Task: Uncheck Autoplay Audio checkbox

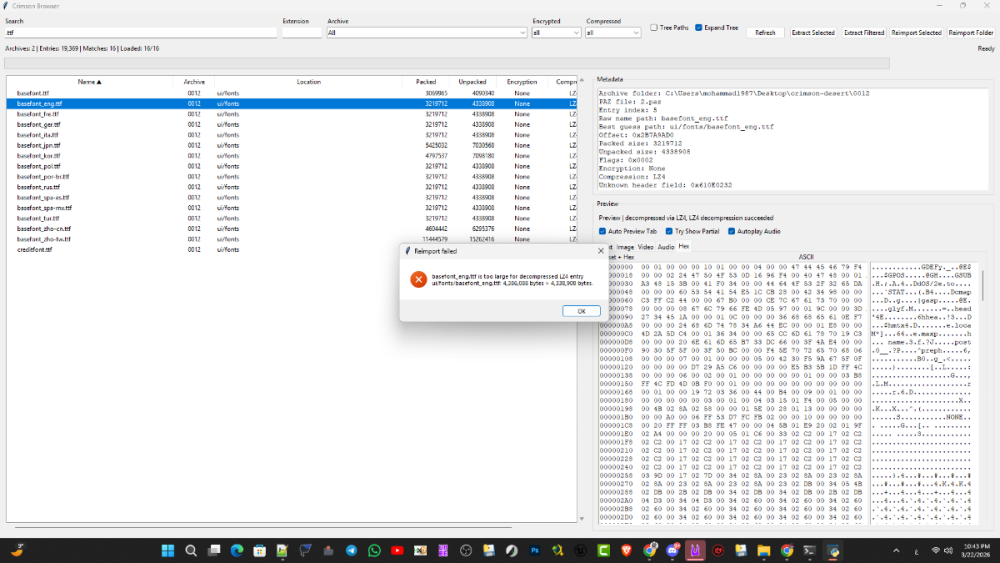Action: coord(732,231)
